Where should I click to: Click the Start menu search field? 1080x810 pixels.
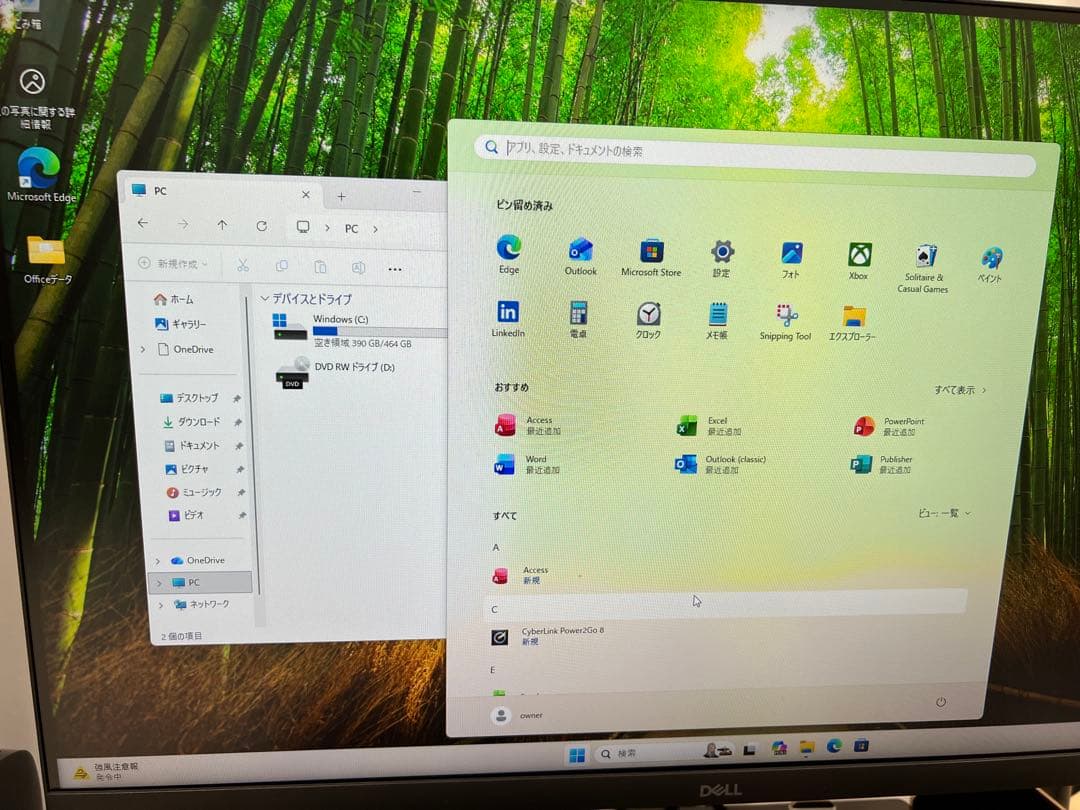click(x=754, y=155)
